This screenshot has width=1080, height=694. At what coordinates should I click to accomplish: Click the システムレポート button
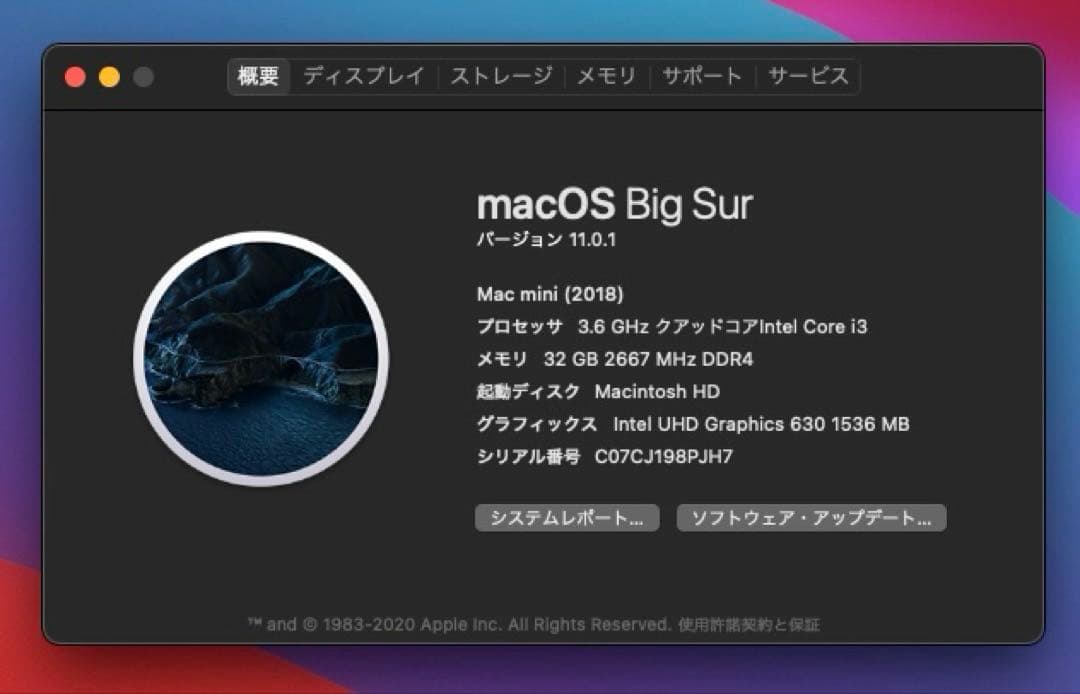[x=567, y=518]
